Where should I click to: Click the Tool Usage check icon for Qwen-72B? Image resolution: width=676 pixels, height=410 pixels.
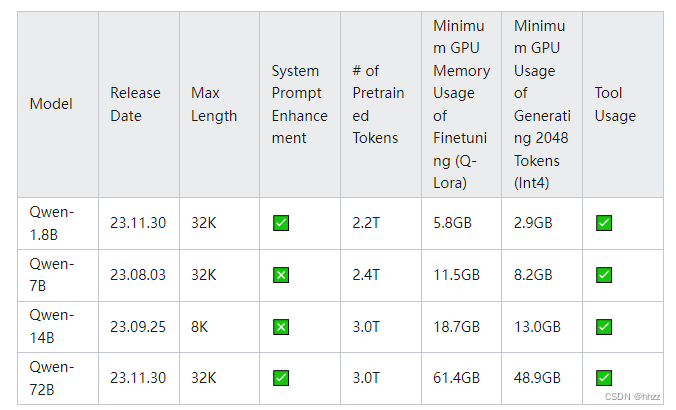604,378
